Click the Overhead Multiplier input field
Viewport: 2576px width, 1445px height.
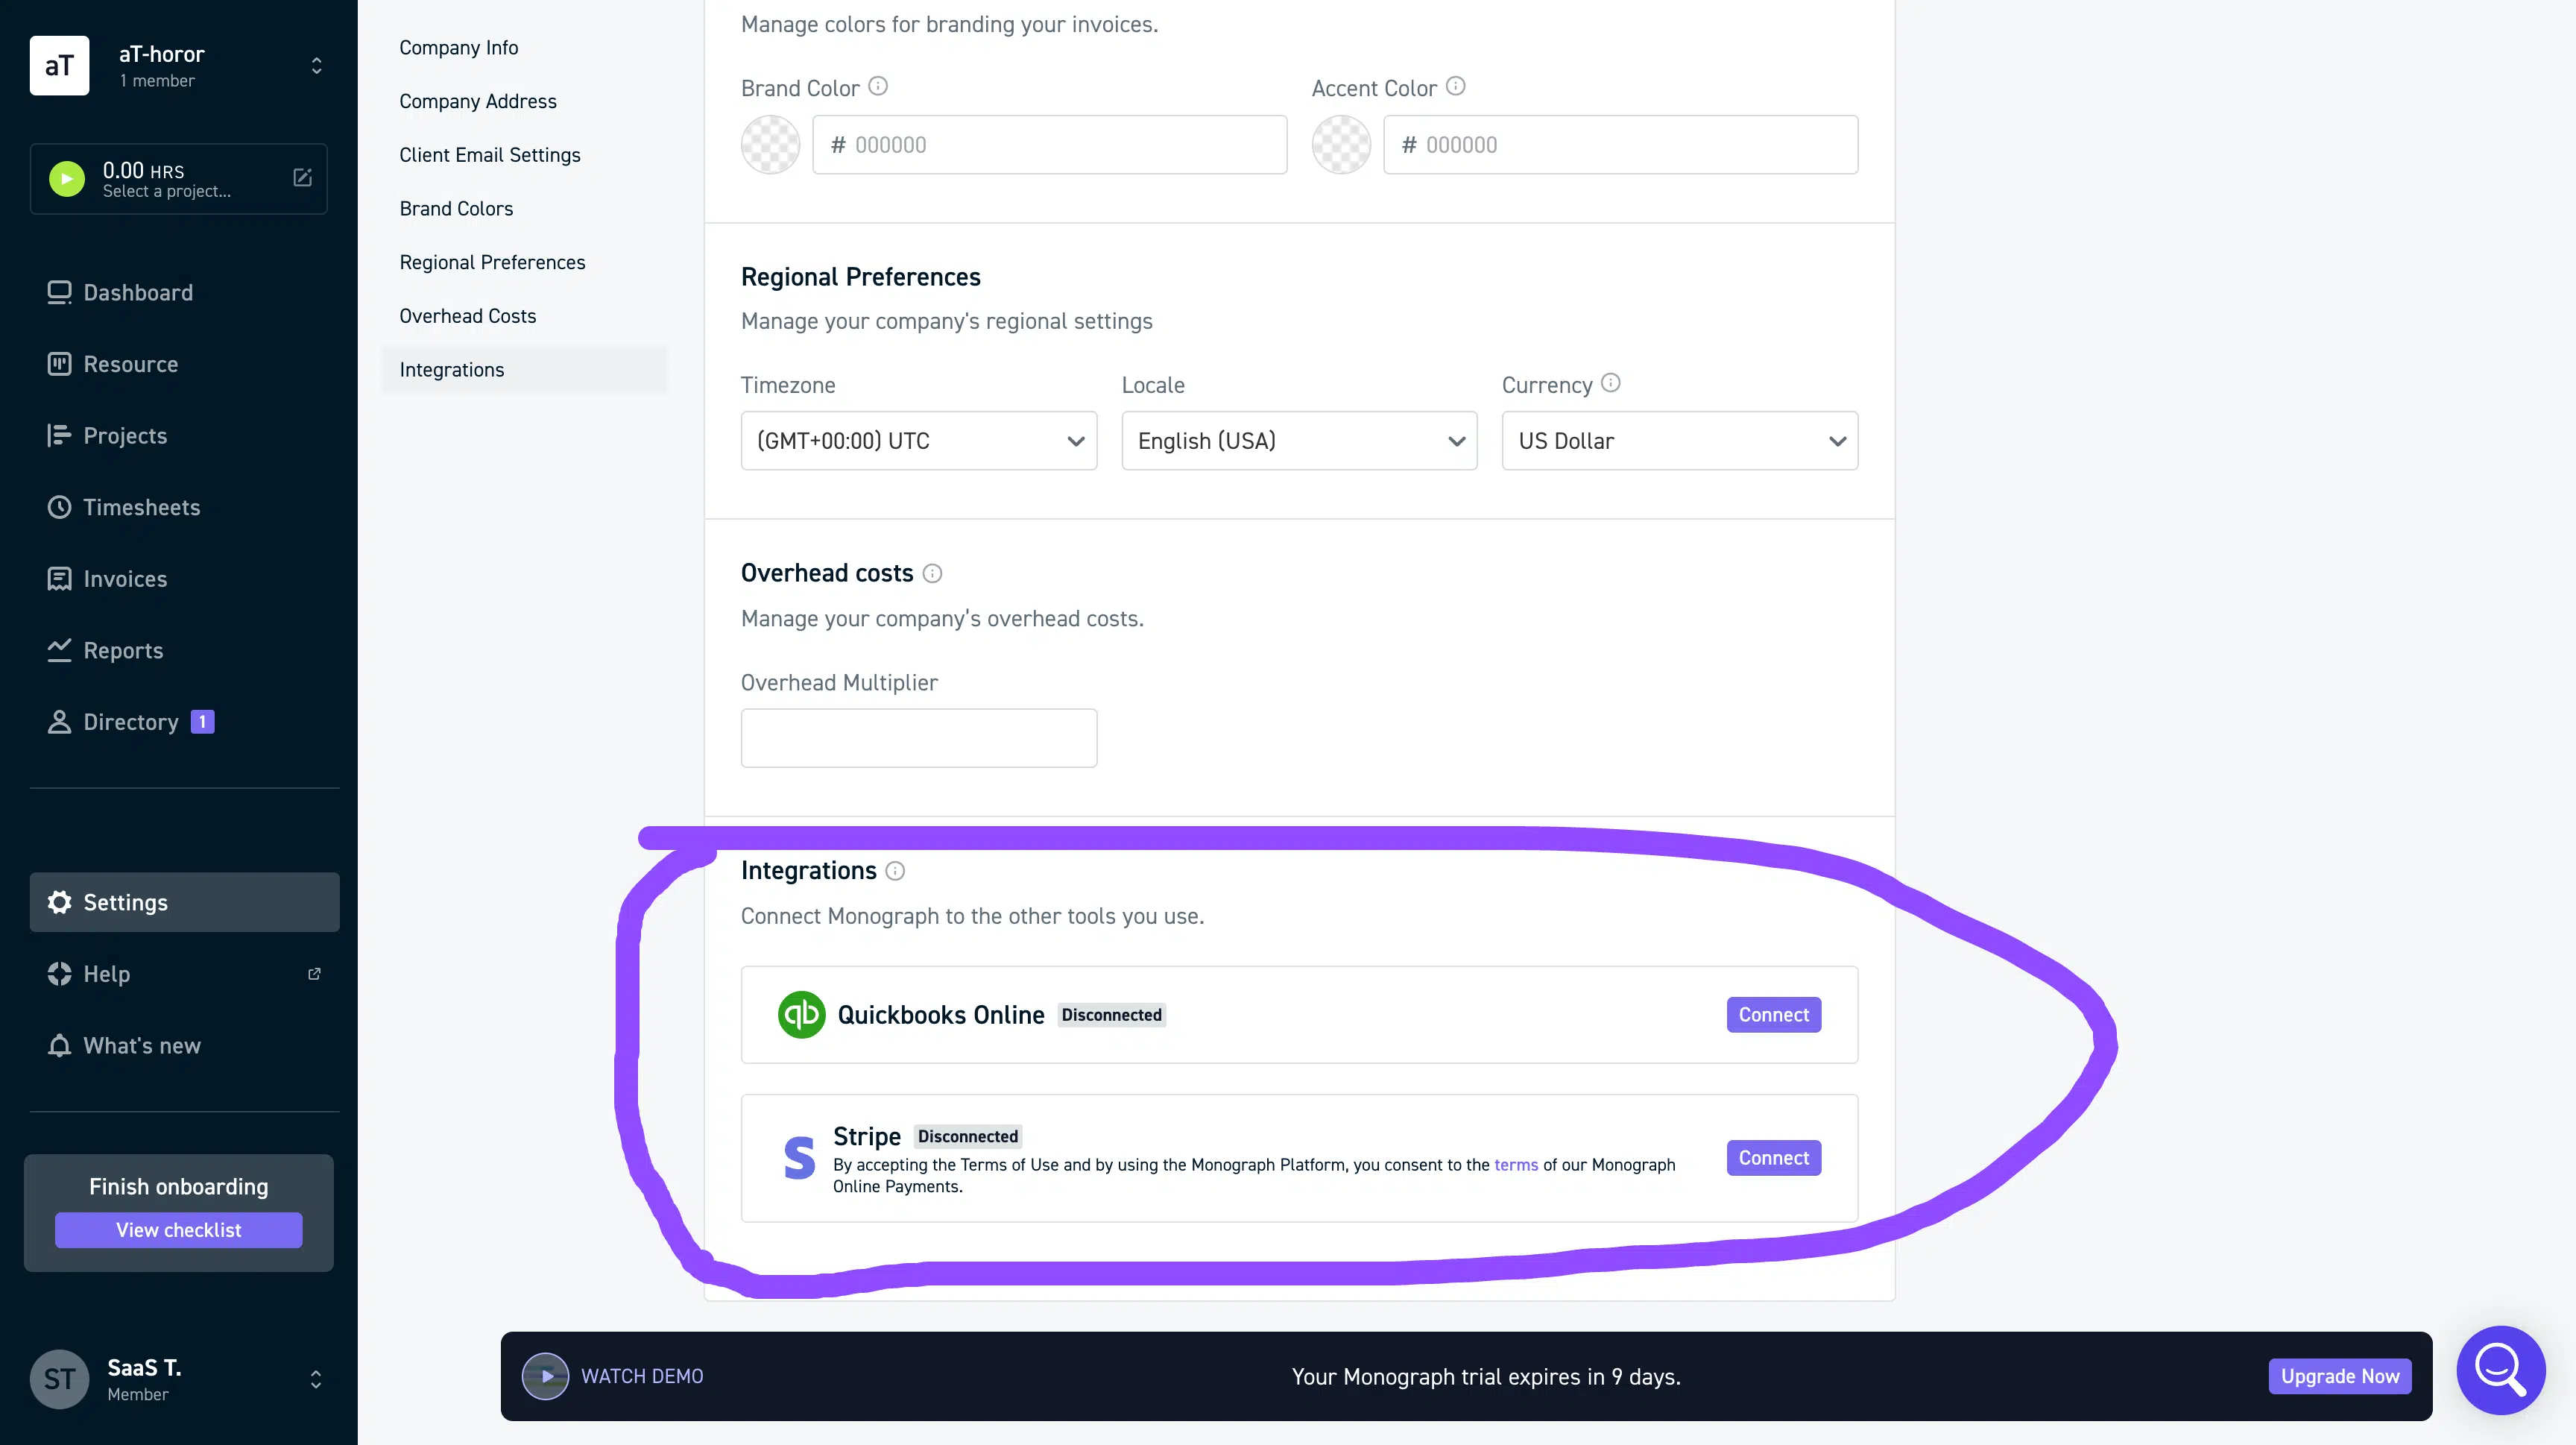point(918,738)
